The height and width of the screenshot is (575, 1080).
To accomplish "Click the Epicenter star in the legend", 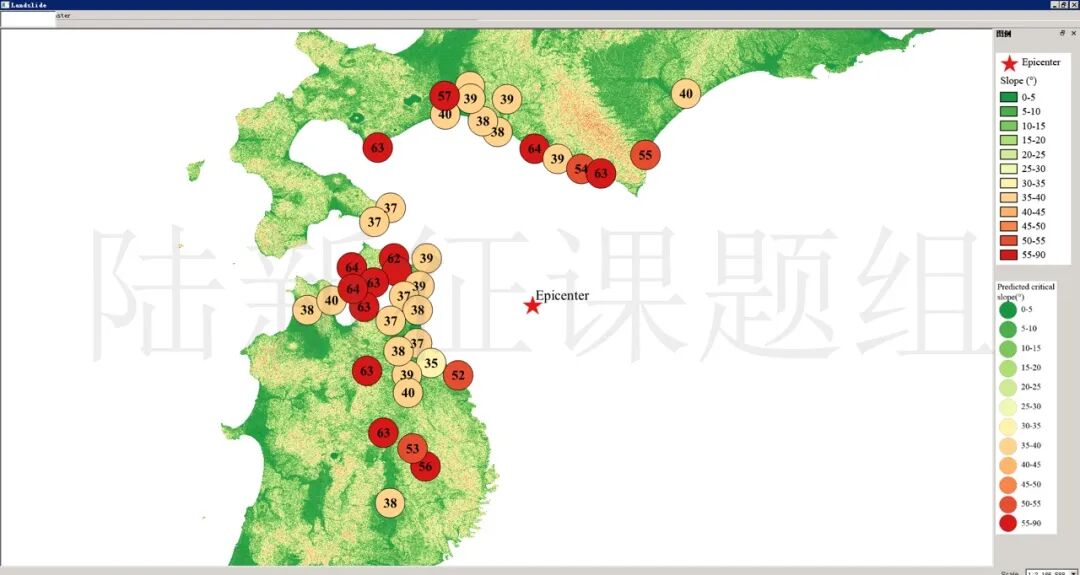I will [x=1009, y=63].
